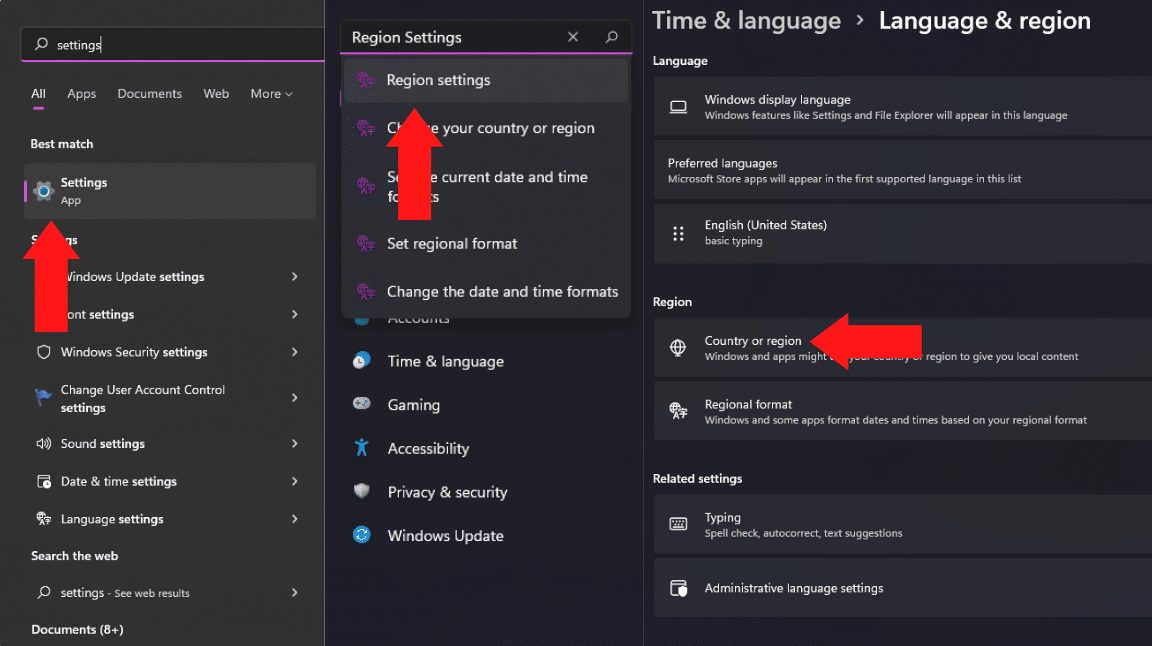
Task: Open Windows Security settings search result
Action: pyautogui.click(x=170, y=352)
